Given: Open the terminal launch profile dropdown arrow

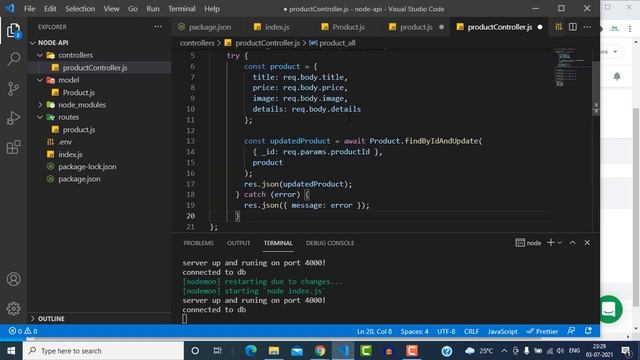Looking at the screenshot, I should click(560, 243).
